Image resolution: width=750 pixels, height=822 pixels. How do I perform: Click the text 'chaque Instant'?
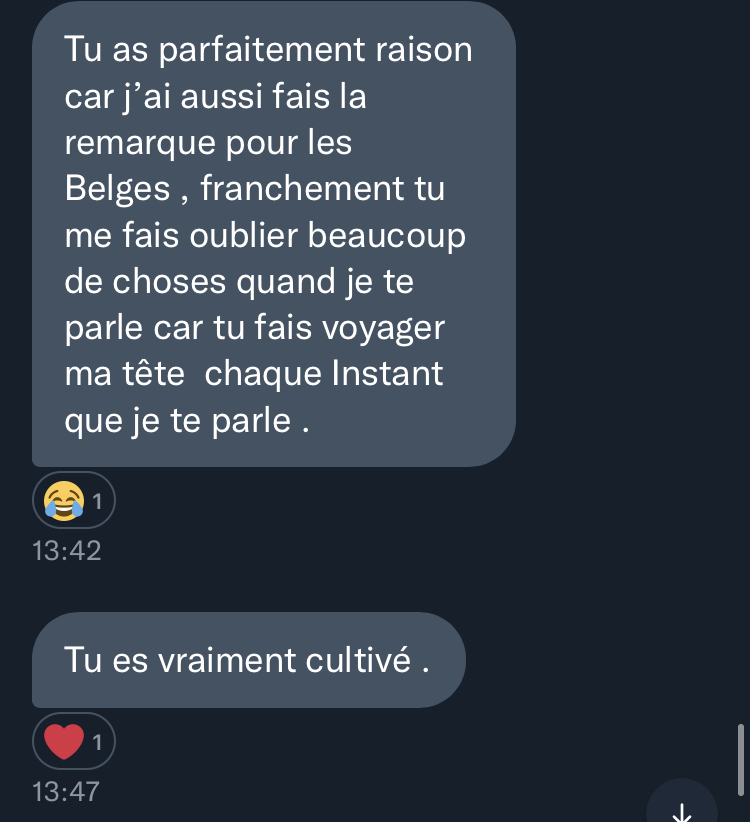coord(324,374)
